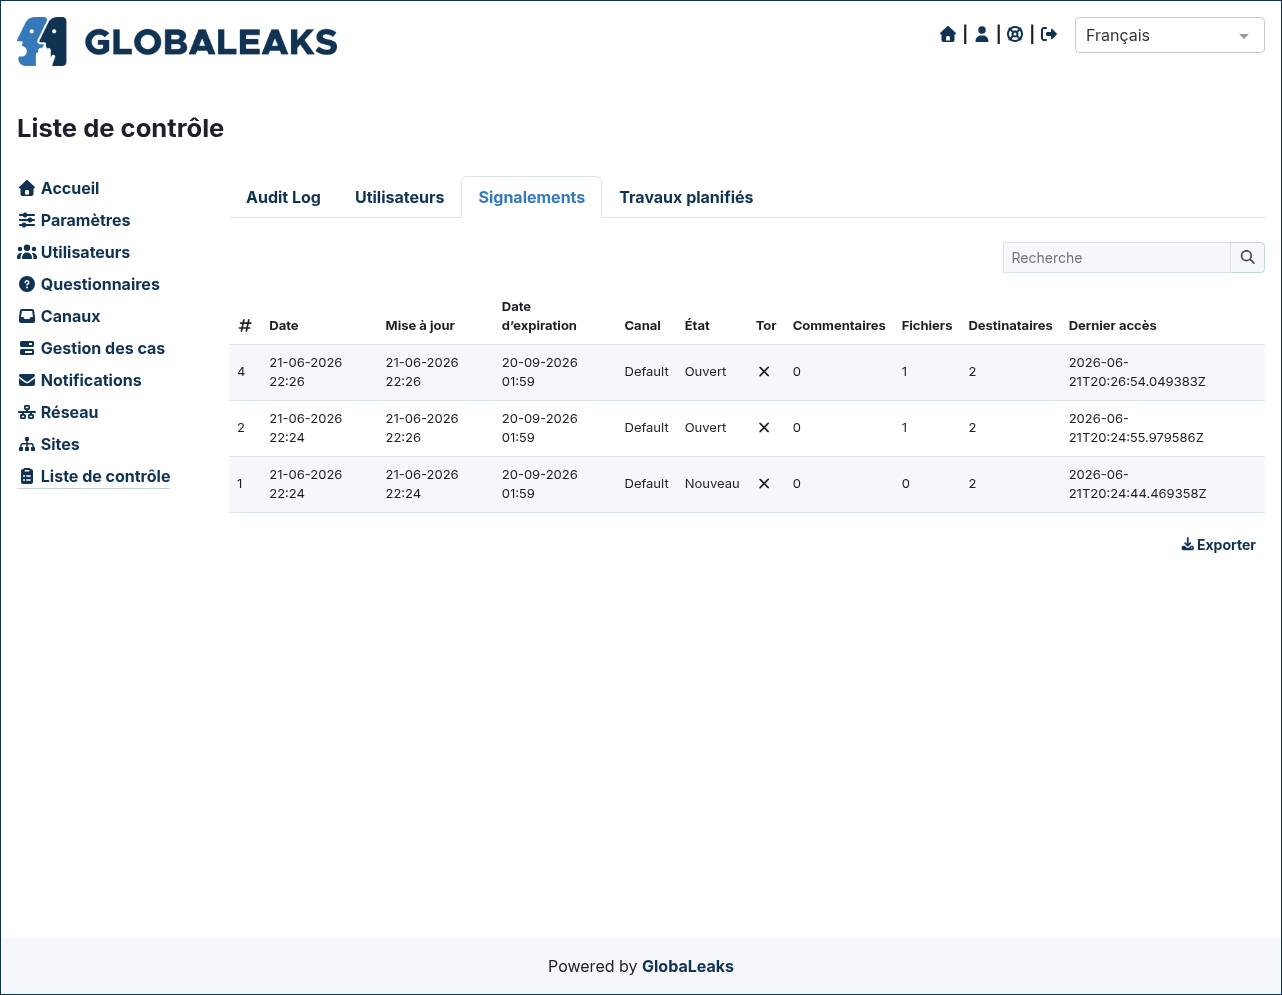The height and width of the screenshot is (995, 1282).
Task: Click the Tor X icon in report 4 row
Action: click(764, 371)
